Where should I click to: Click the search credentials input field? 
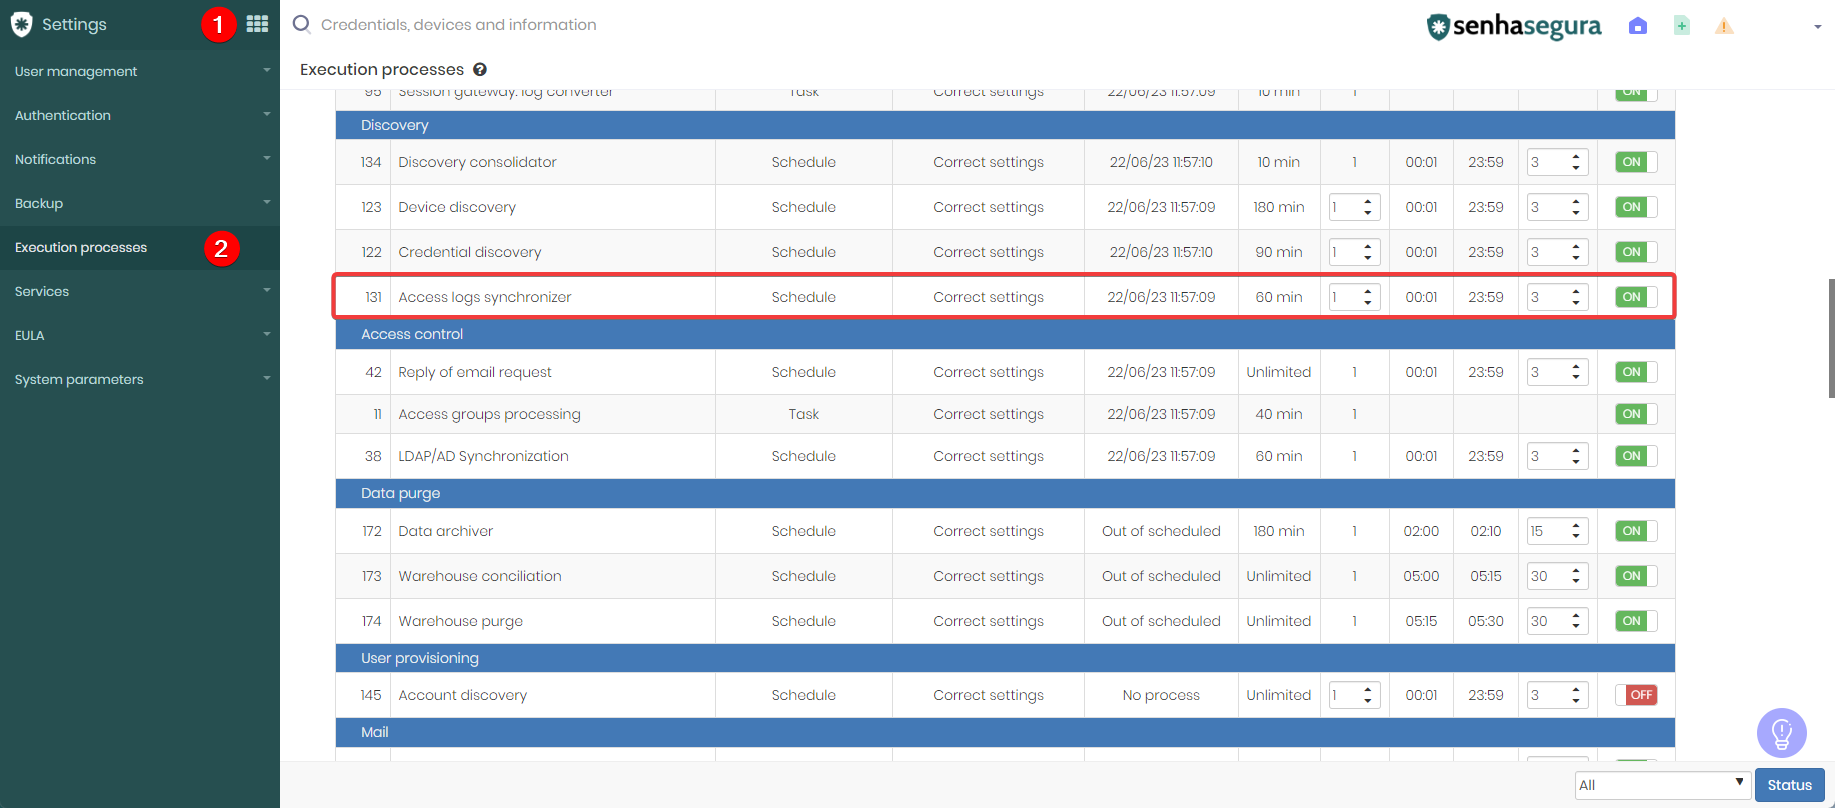[x=458, y=25]
